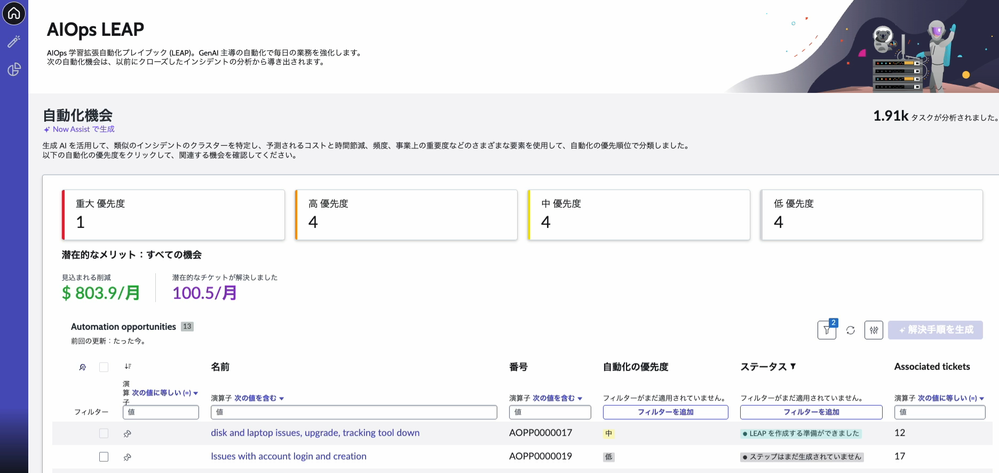Select the 重大 優先度 card
The image size is (999, 473).
[x=173, y=215]
